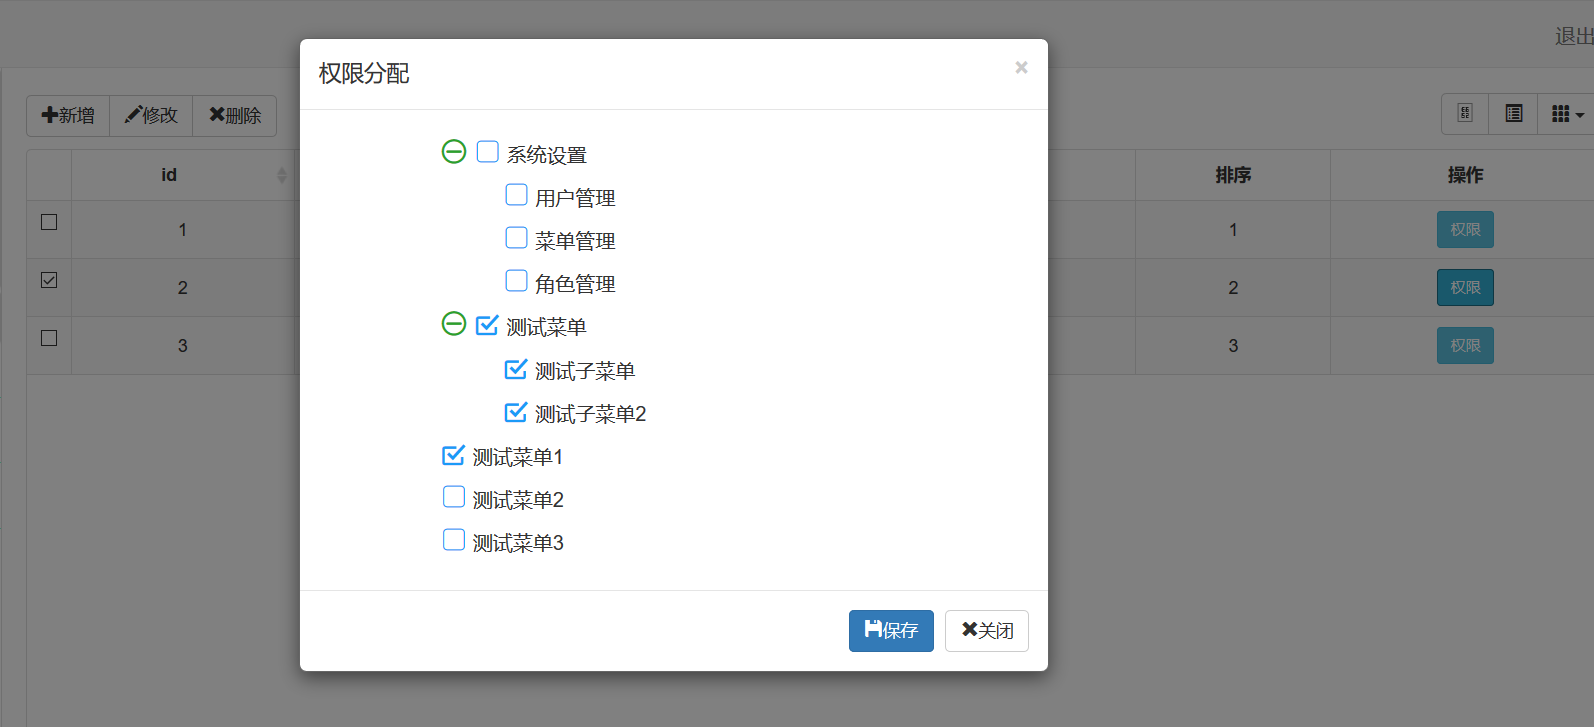
Task: Click the 操作 column header
Action: 1465,175
